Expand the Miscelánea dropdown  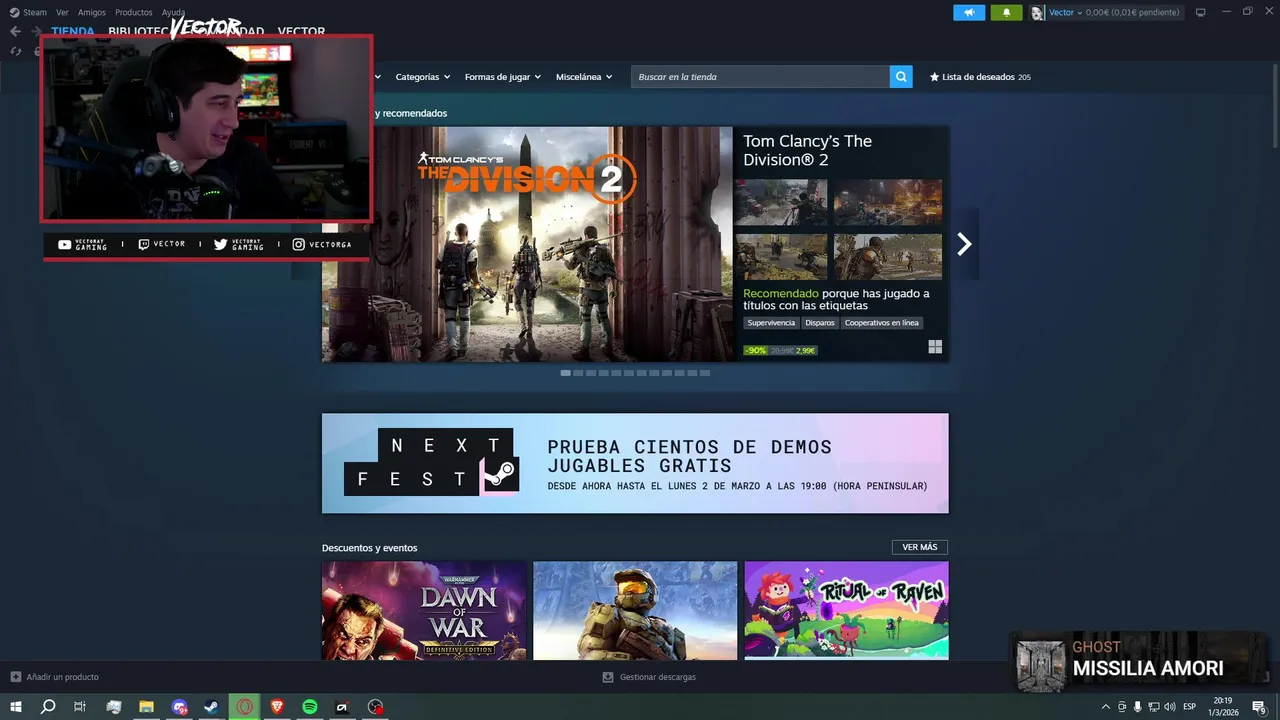click(584, 77)
